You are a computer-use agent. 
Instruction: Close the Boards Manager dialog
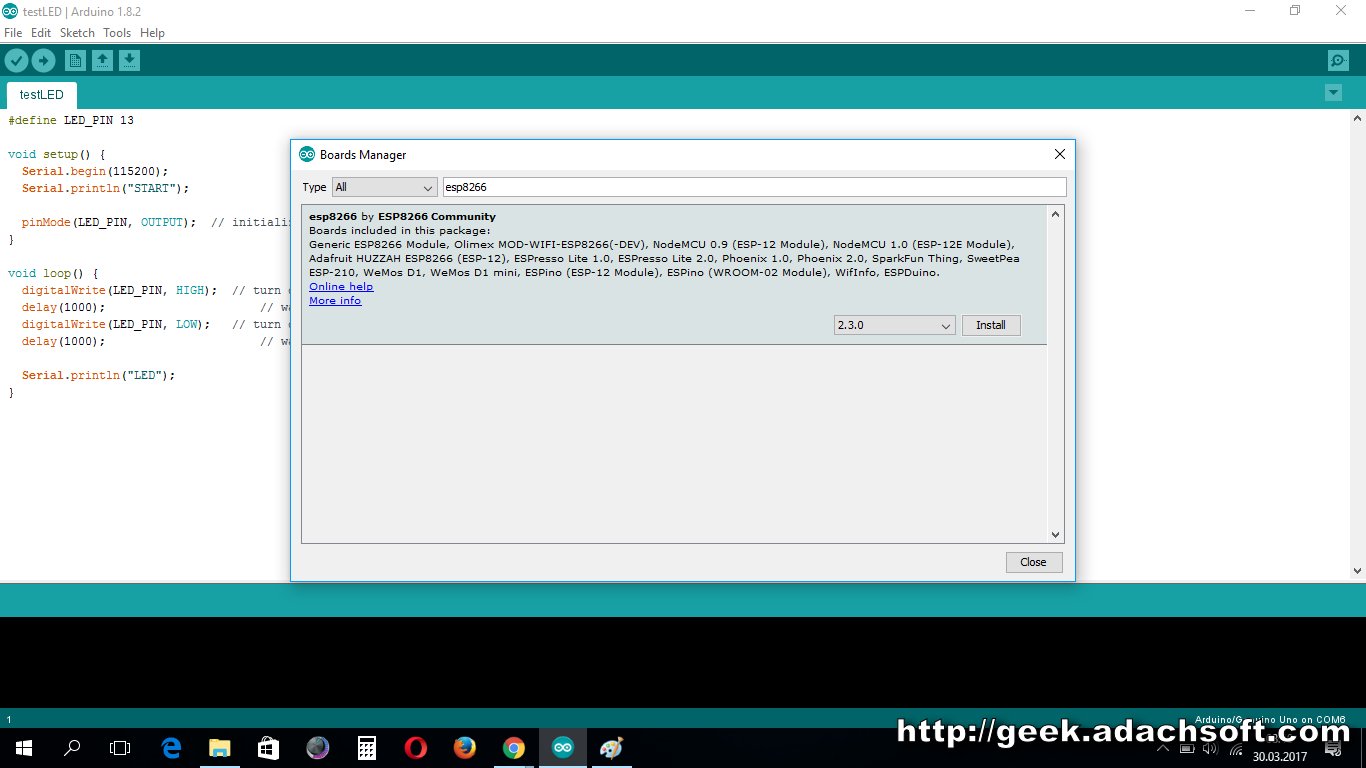click(1033, 562)
